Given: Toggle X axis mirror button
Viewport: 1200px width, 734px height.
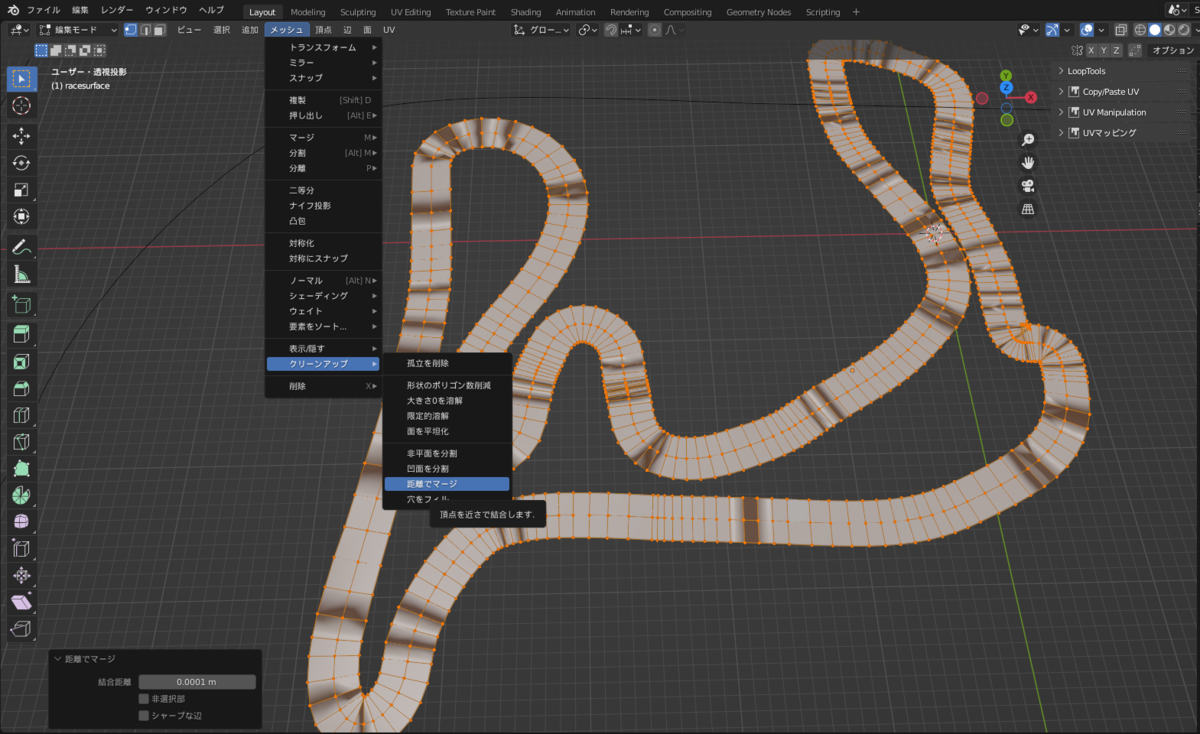Looking at the screenshot, I should [1091, 50].
